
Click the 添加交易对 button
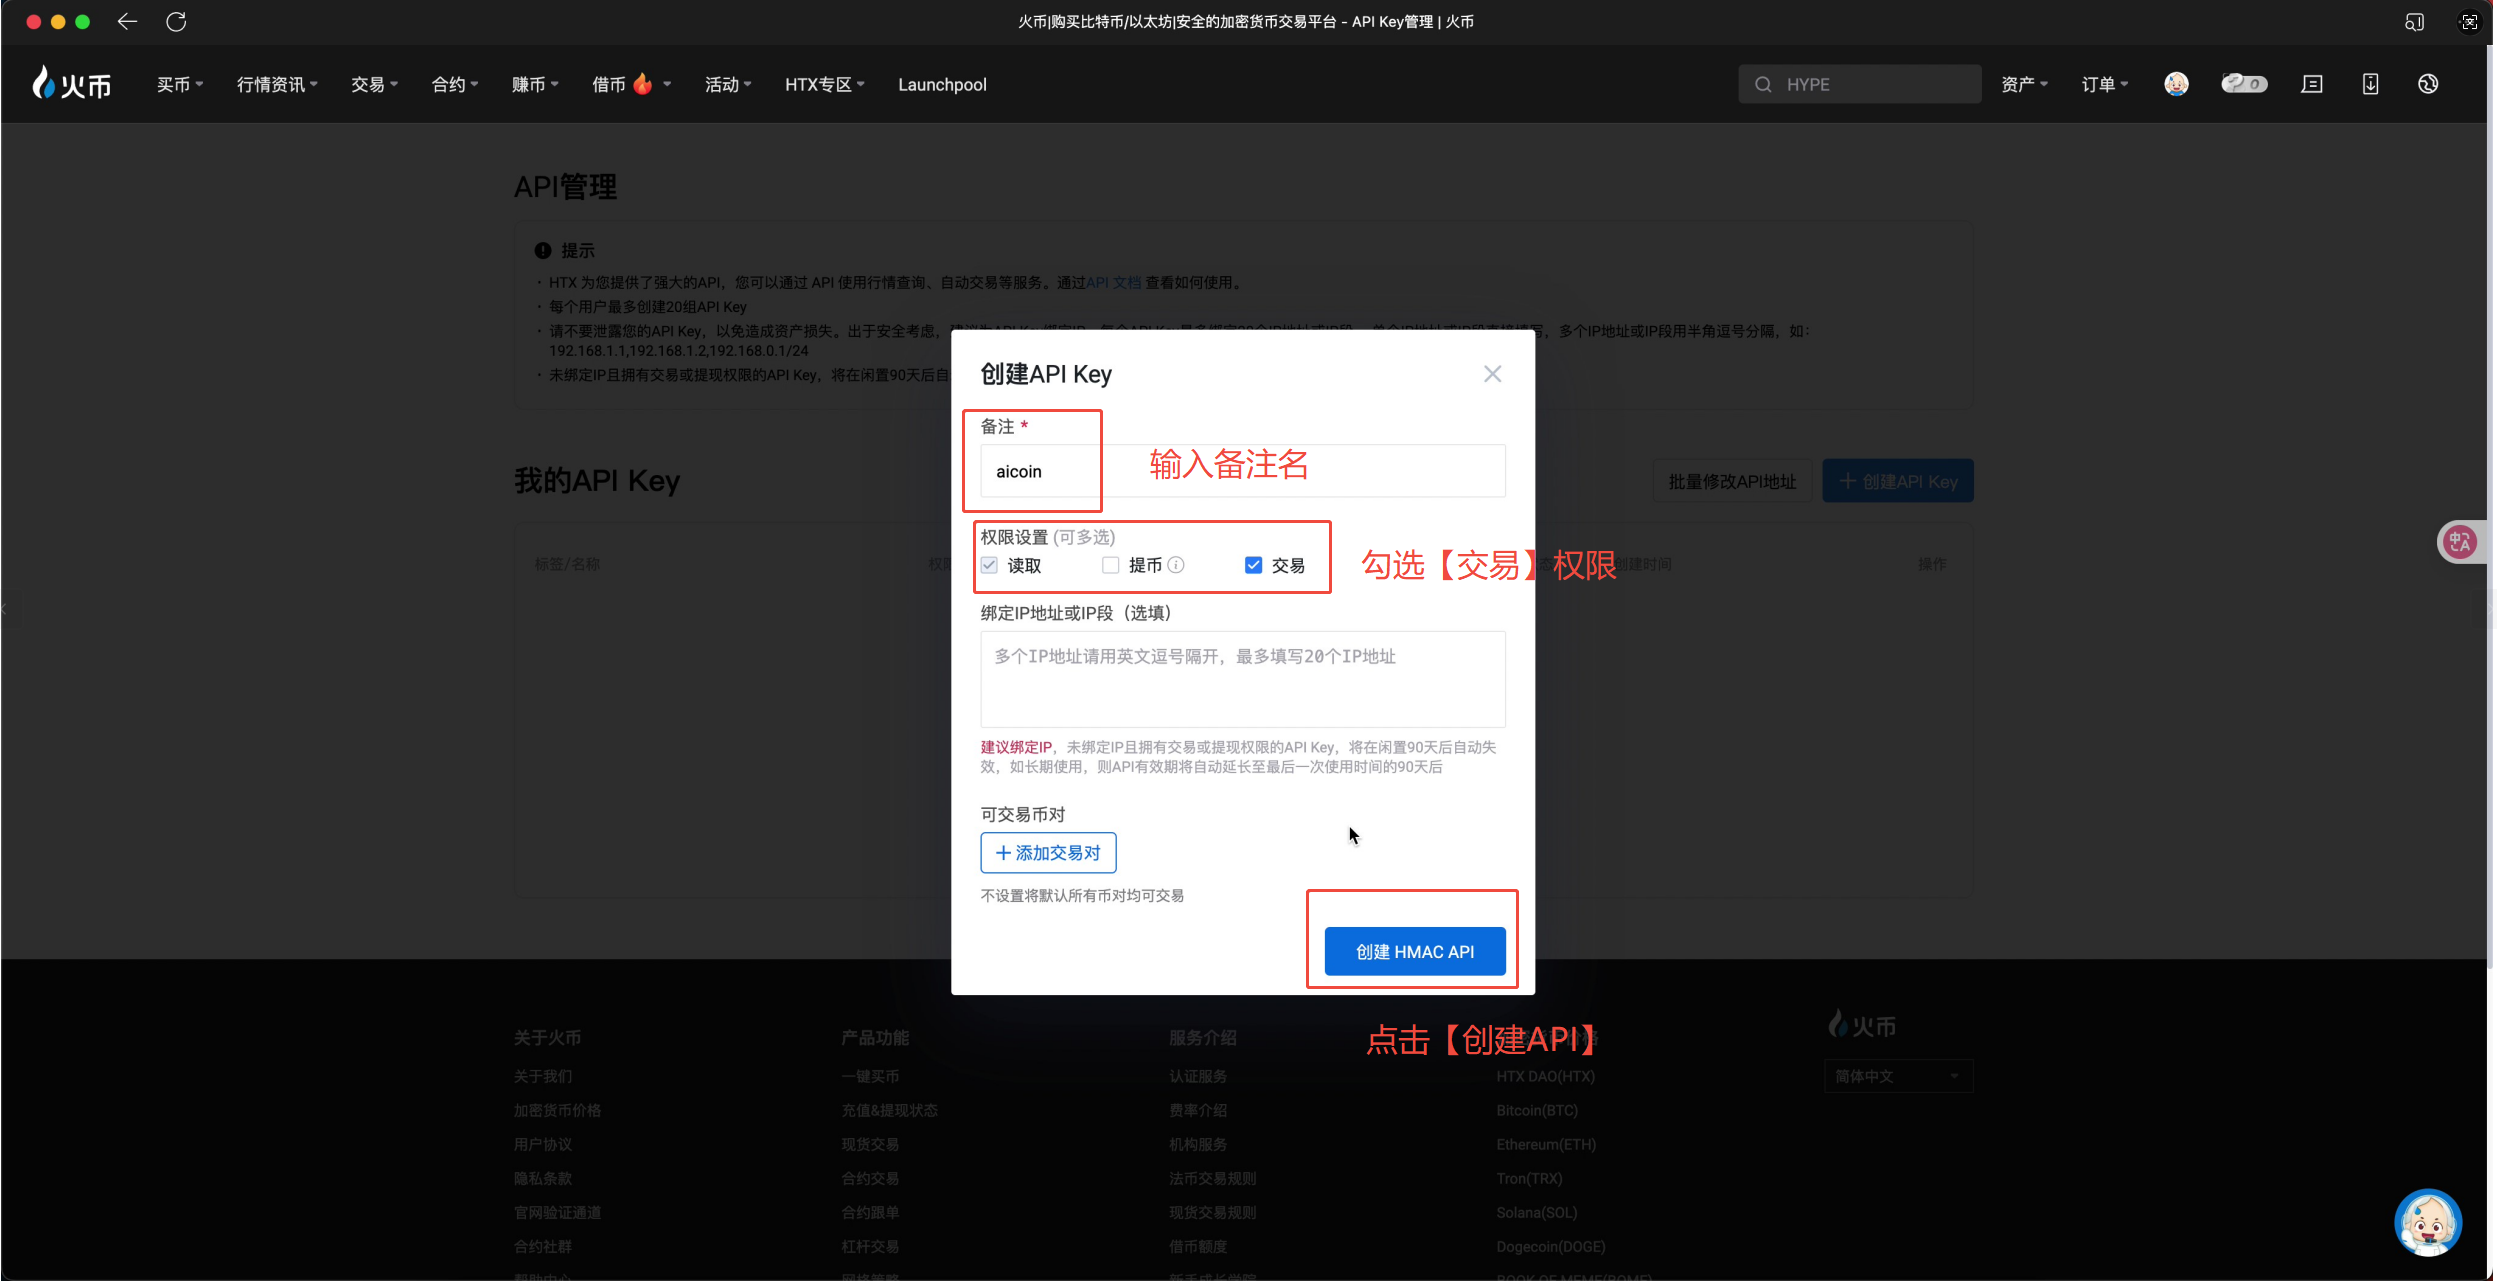click(x=1048, y=853)
